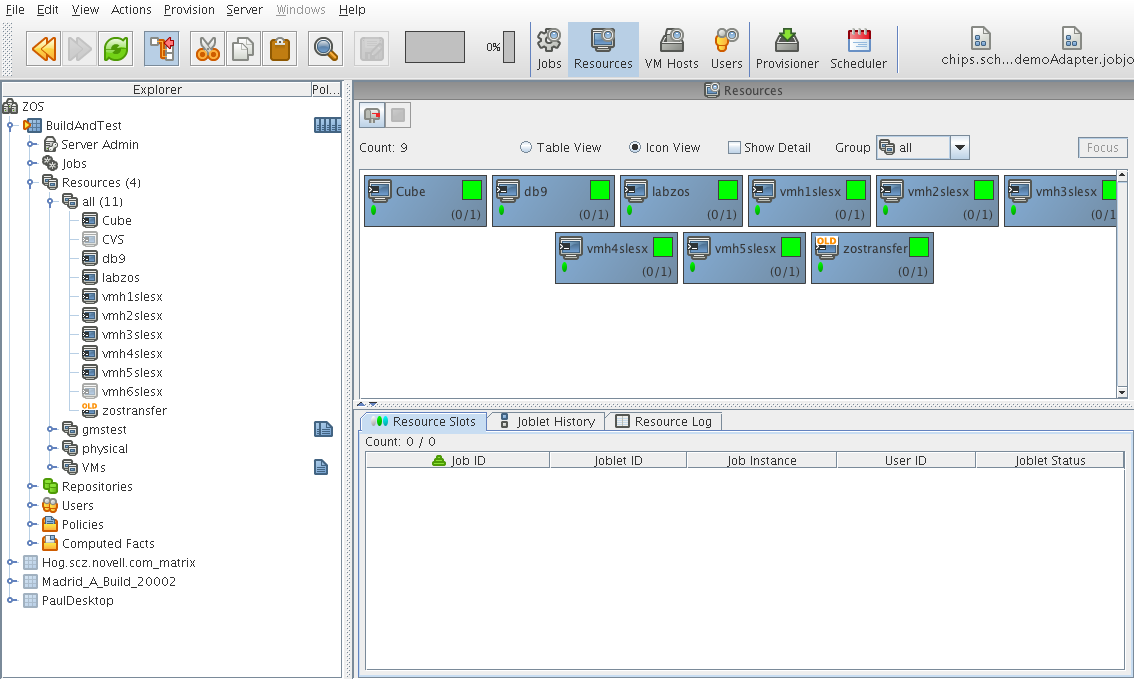Switch to the Joblet History tab

[x=547, y=422]
